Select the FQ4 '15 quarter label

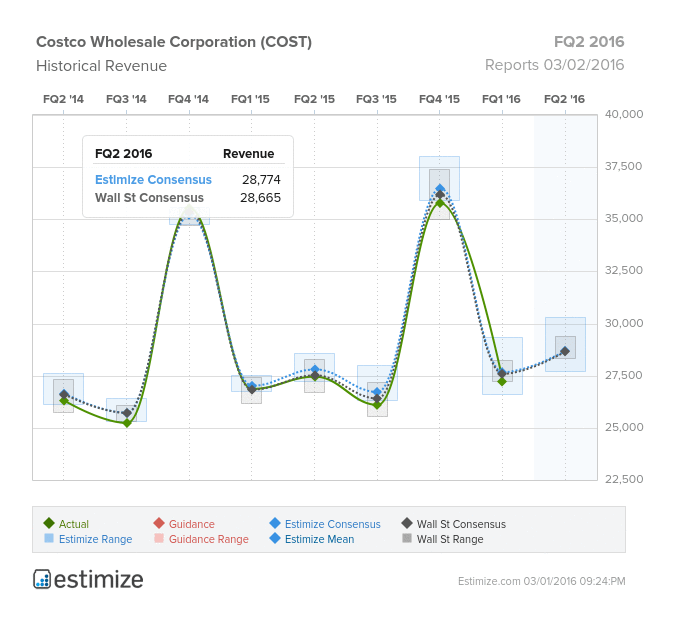pyautogui.click(x=440, y=99)
